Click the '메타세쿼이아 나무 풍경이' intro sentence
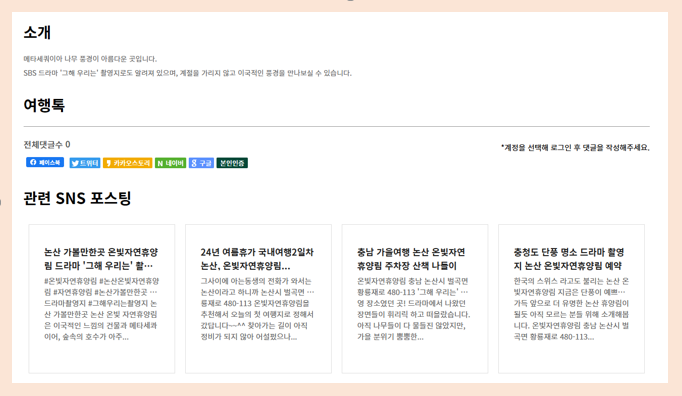This screenshot has width=682, height=396. pyautogui.click(x=90, y=59)
